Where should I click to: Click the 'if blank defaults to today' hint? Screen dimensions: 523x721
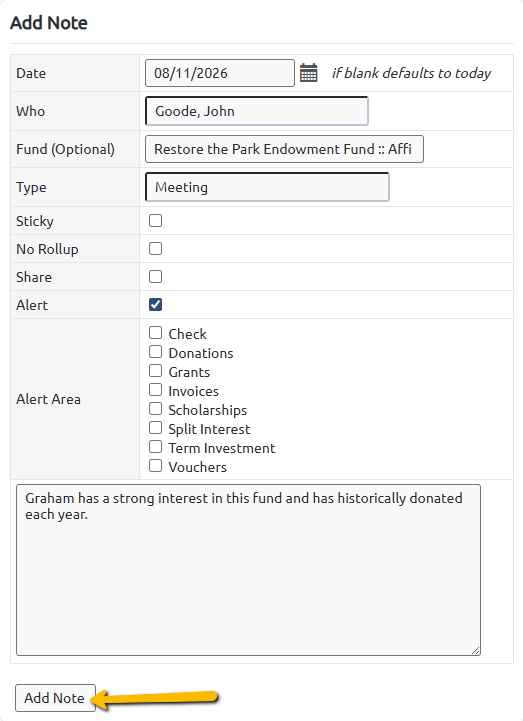tap(411, 73)
